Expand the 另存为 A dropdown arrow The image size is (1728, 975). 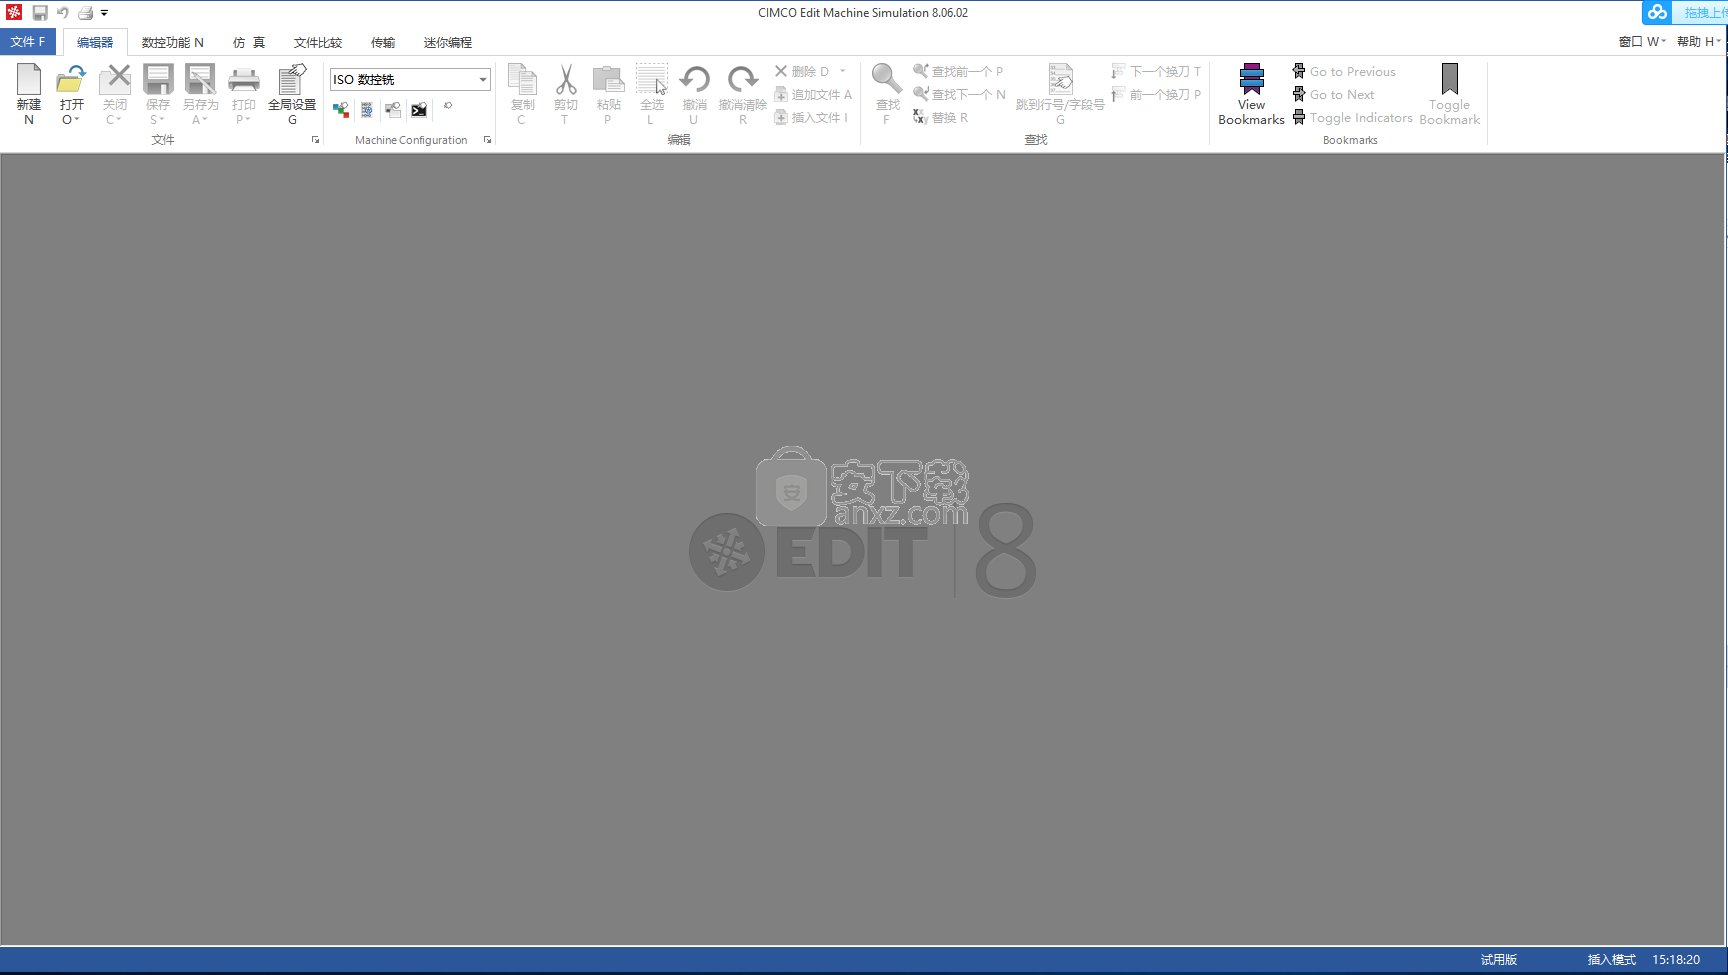pyautogui.click(x=205, y=120)
